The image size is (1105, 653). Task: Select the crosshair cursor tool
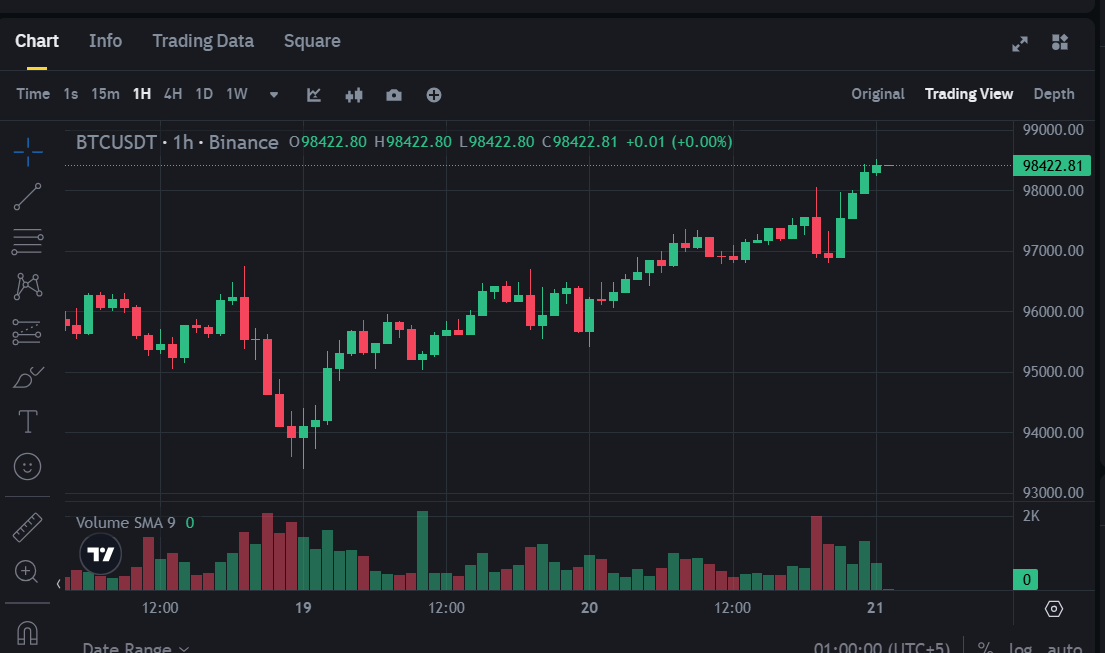pos(27,151)
